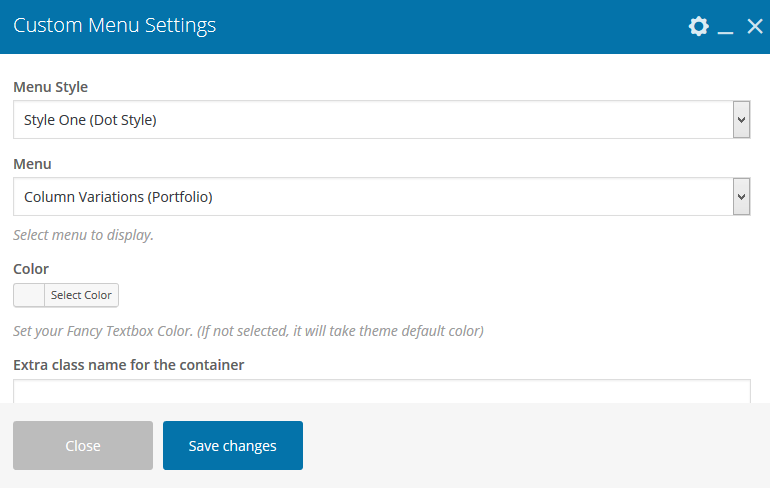Screen dimensions: 770x488
Task: Click the 'Select menu to display' hint
Action: (83, 236)
